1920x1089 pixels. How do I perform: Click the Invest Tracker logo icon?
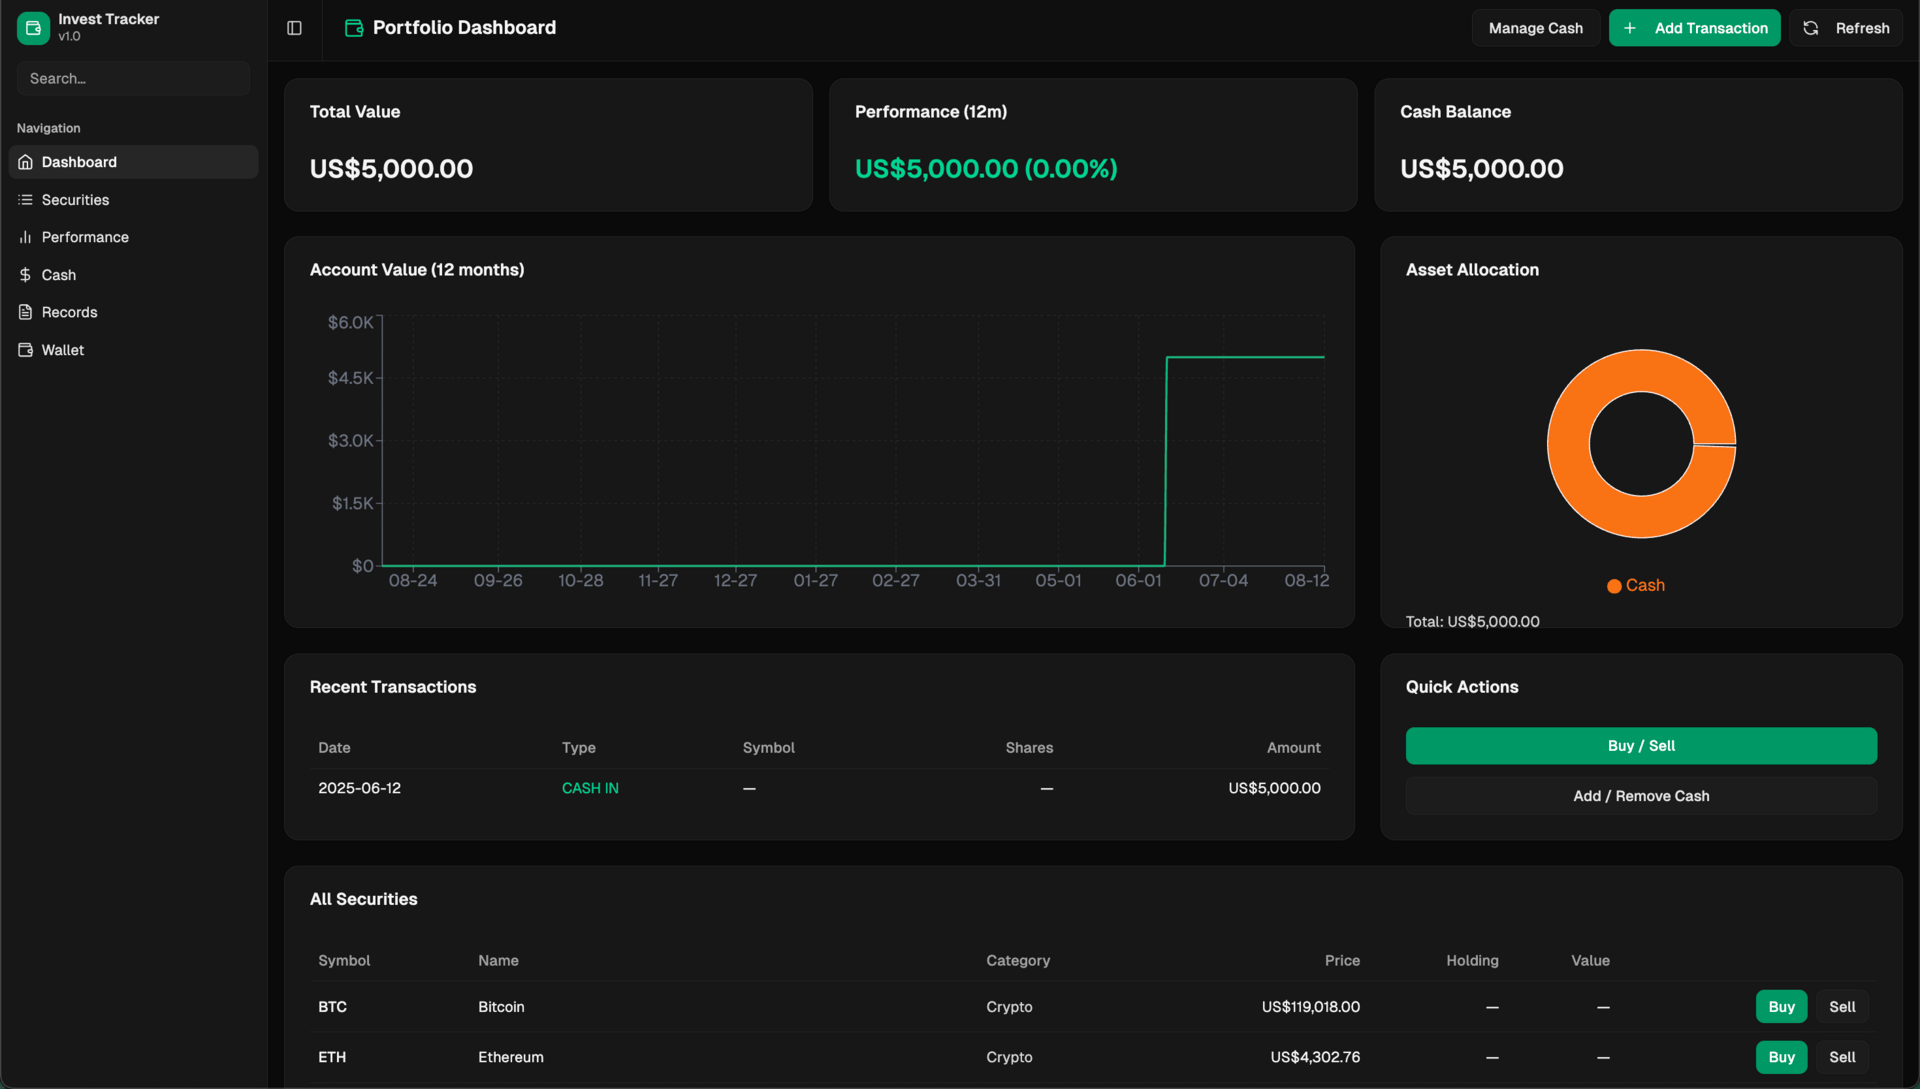coord(33,28)
